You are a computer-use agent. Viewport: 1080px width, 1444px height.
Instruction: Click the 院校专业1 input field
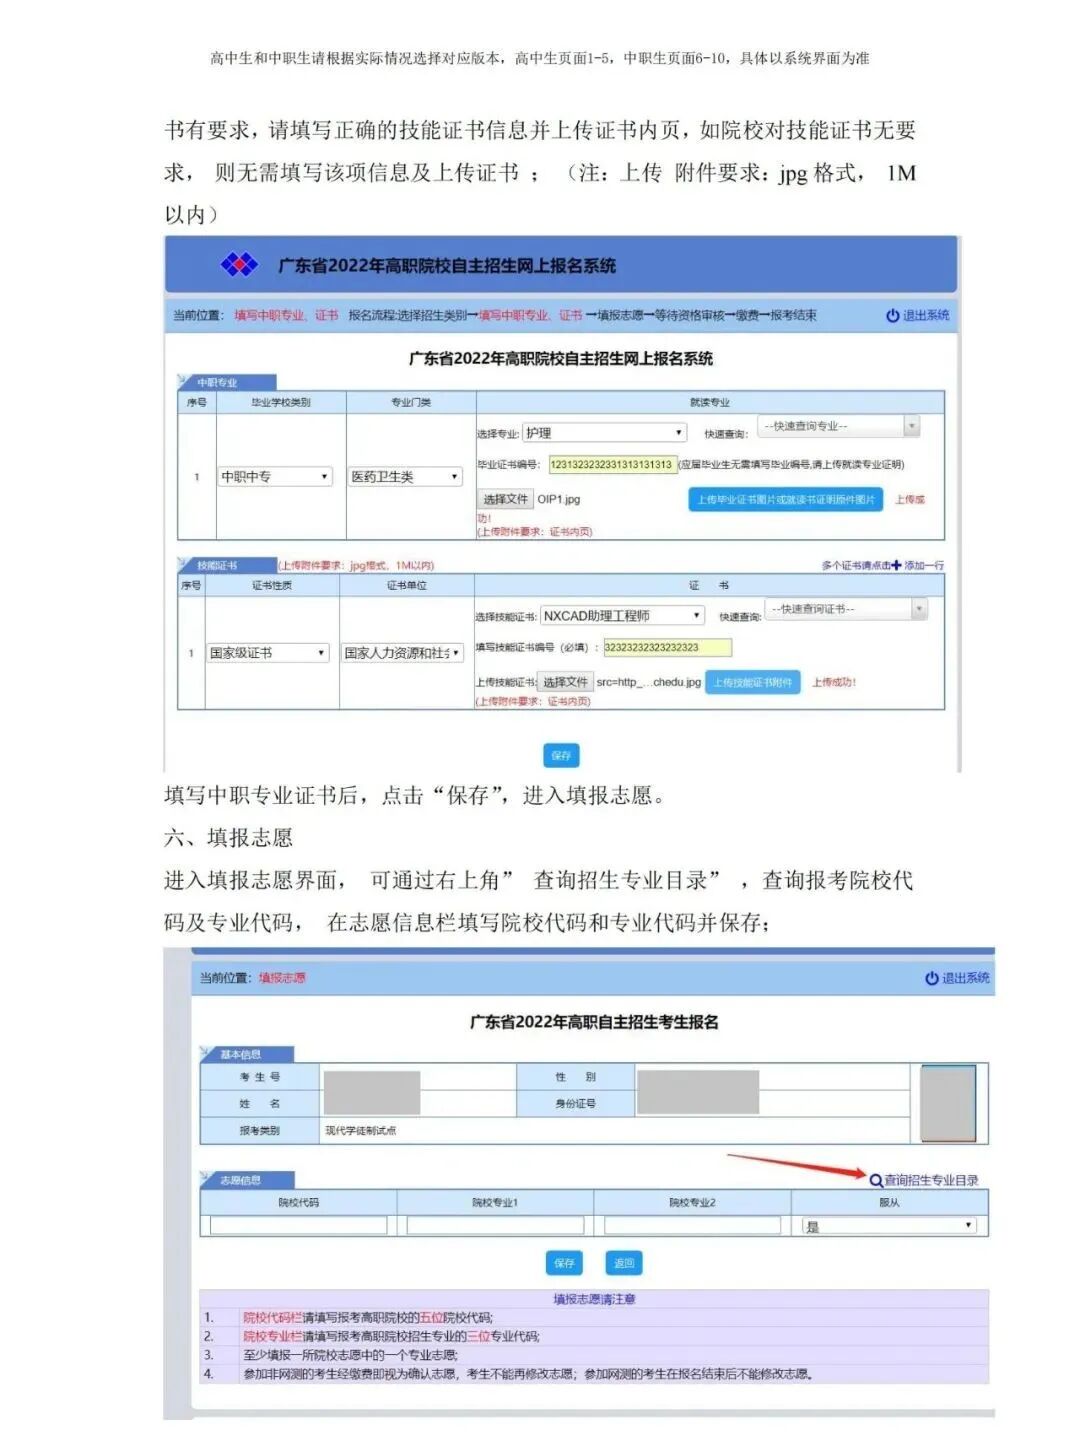[495, 1226]
